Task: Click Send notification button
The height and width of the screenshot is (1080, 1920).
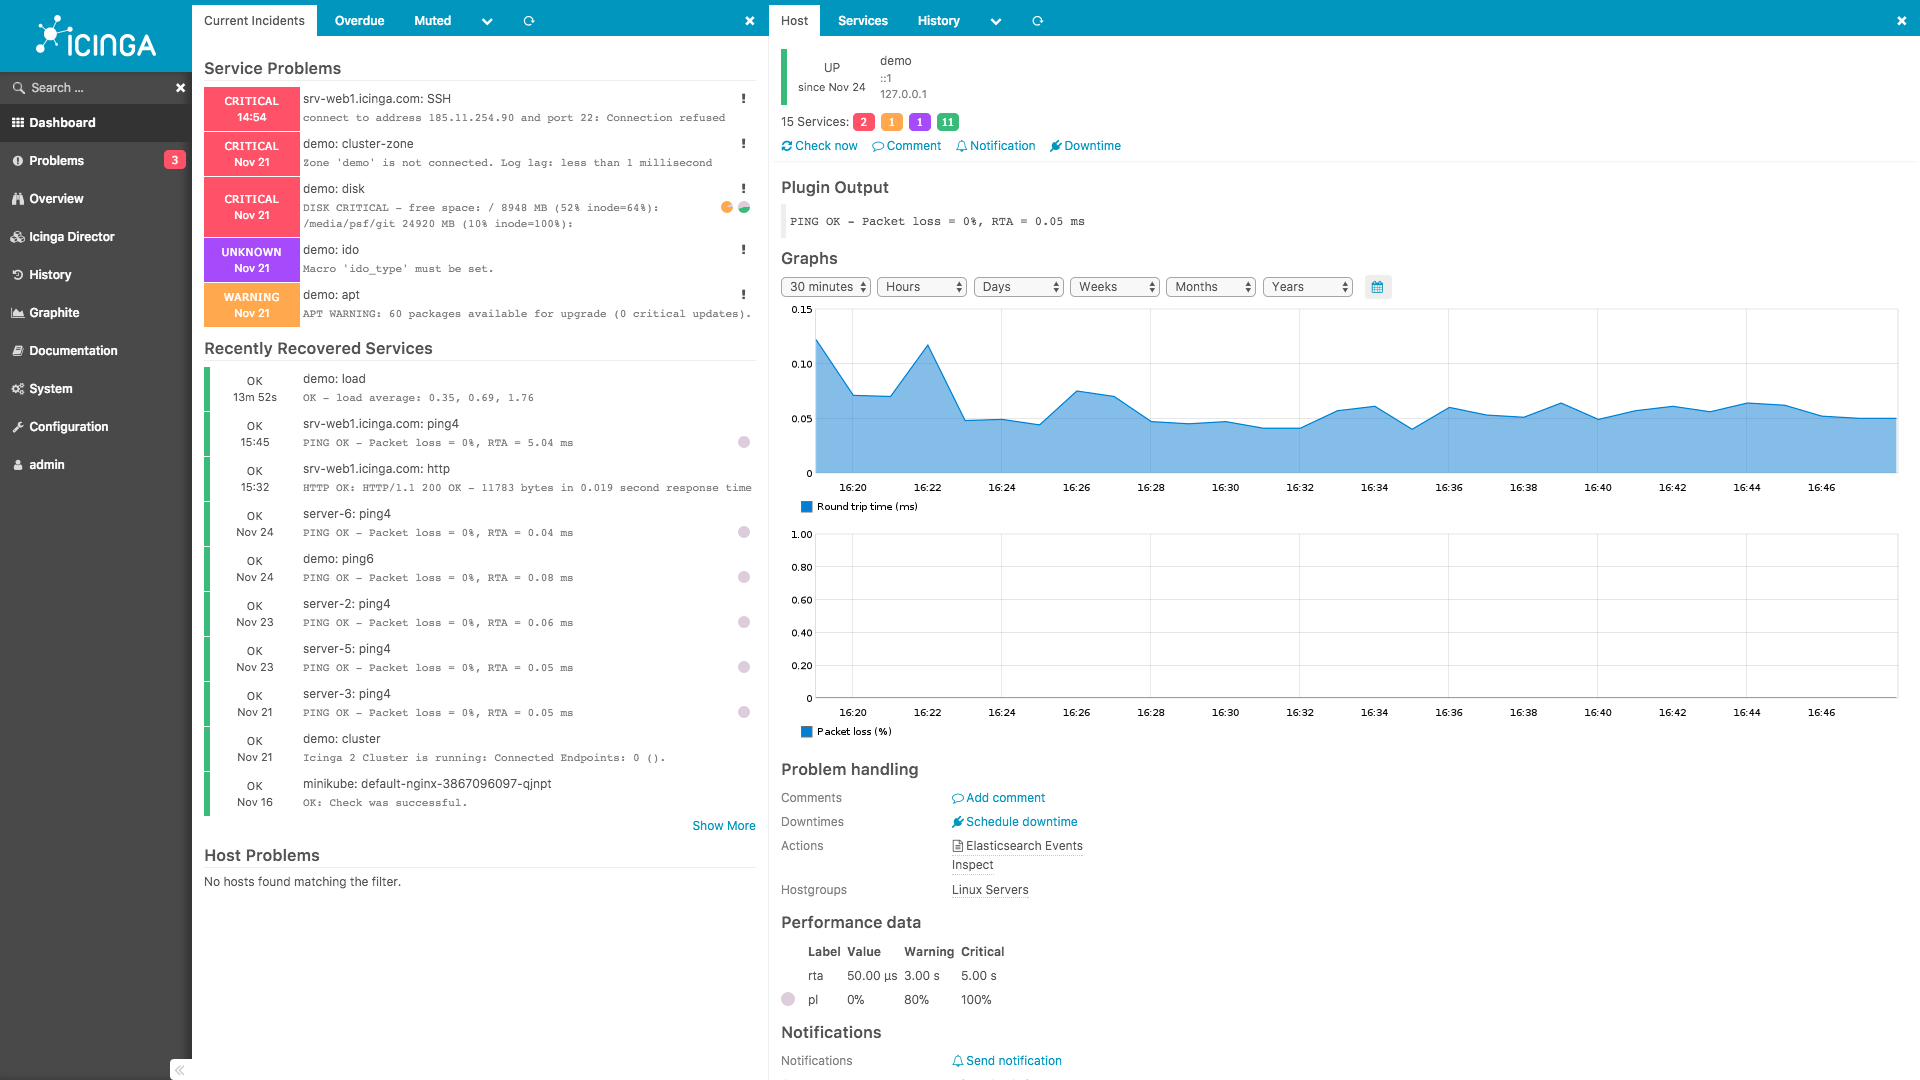Action: (x=1006, y=1060)
